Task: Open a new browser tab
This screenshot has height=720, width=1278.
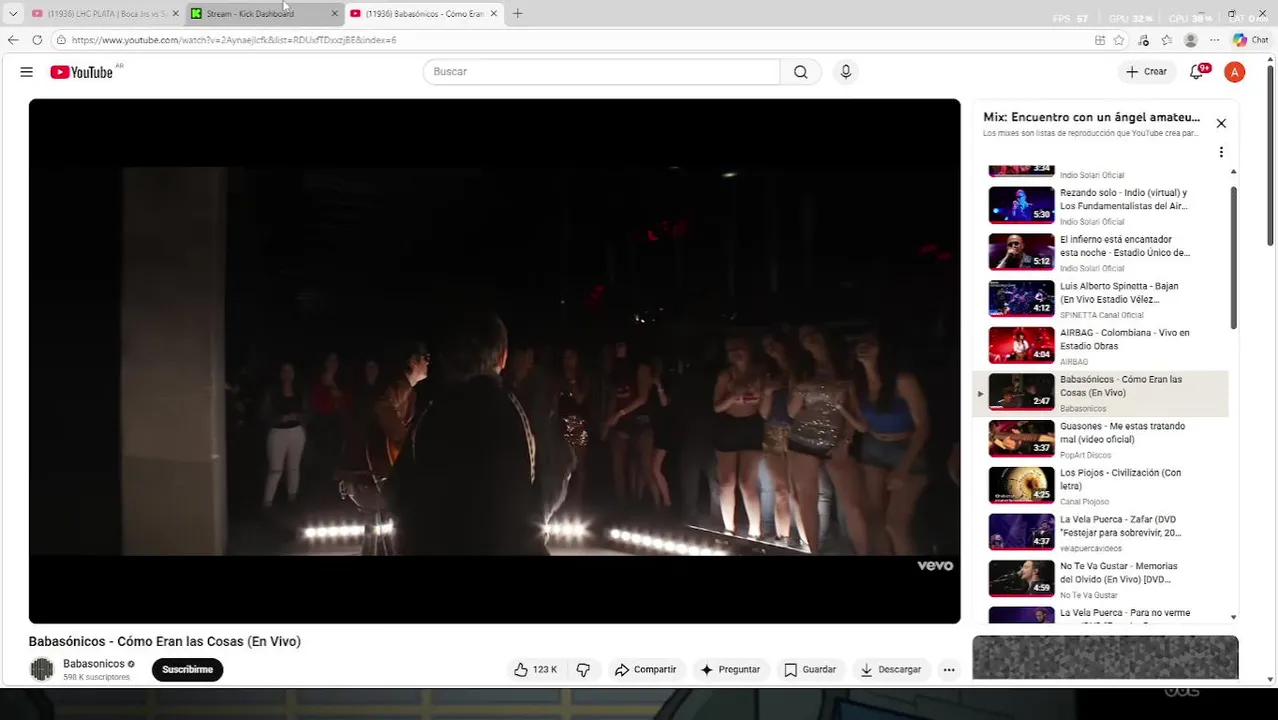Action: [517, 13]
